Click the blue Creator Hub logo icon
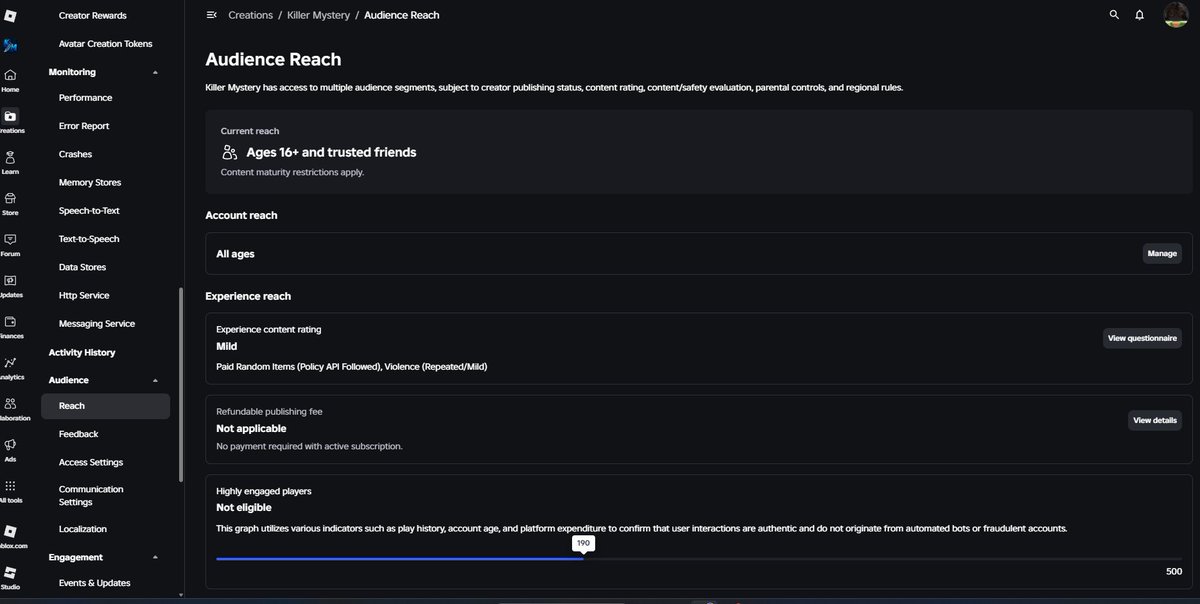Viewport: 1200px width, 604px height. tap(10, 45)
